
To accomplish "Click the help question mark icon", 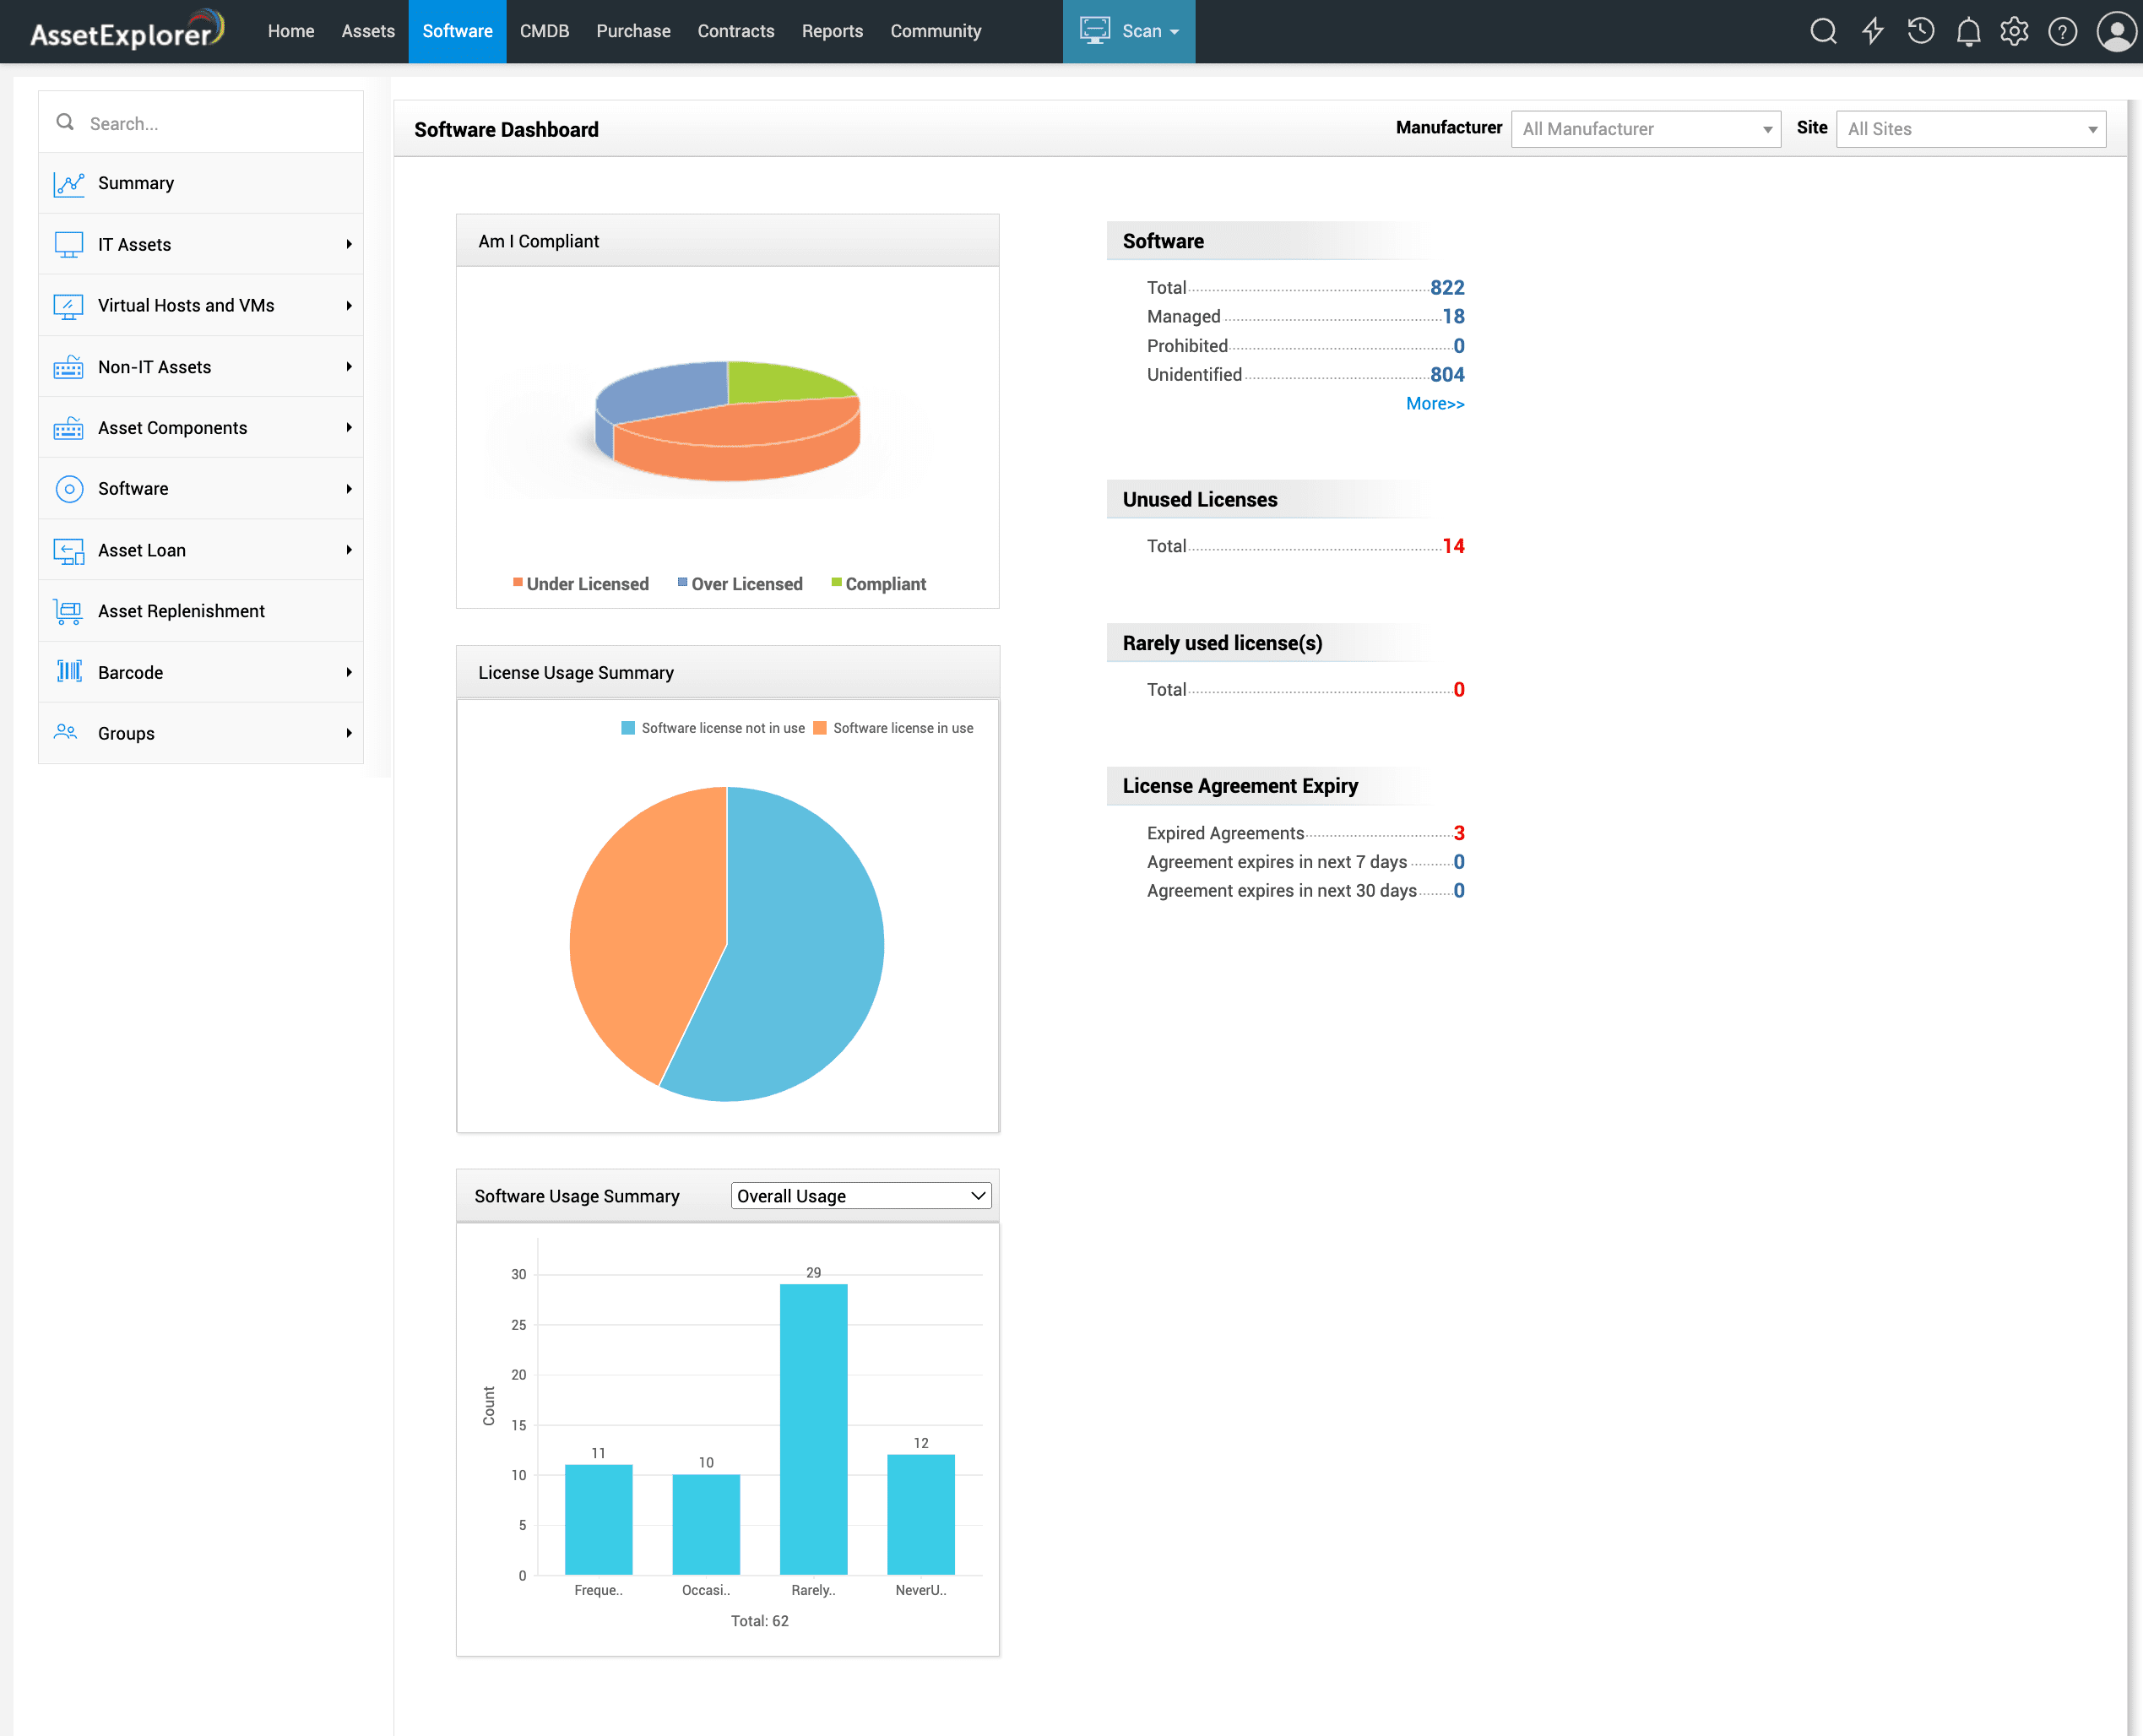I will coord(2062,31).
